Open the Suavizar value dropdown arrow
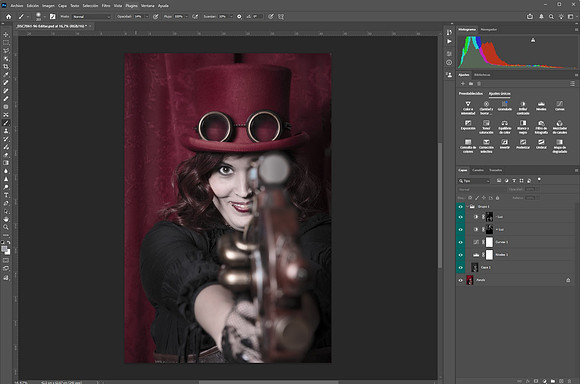580x384 pixels. coord(231,17)
